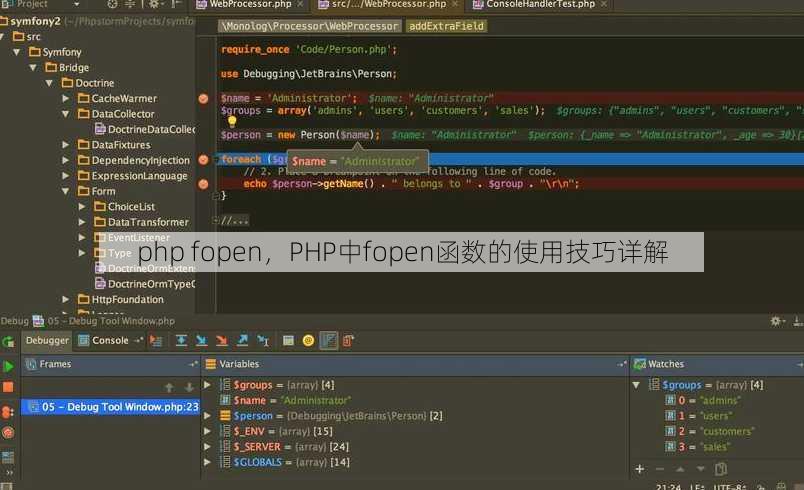
Task: Click the remove watch minus icon
Action: 660,469
